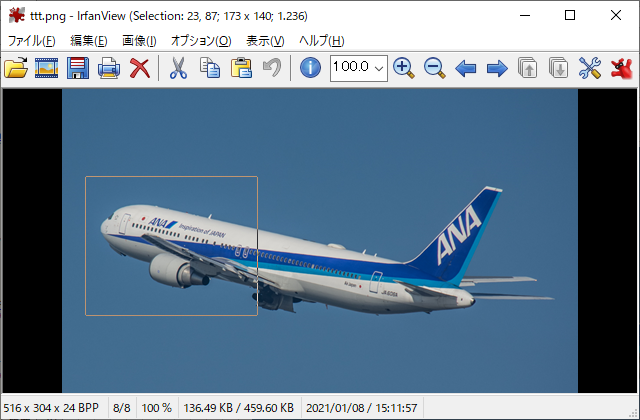Open the 画像(I) menu
The width and height of the screenshot is (640, 420).
point(139,41)
